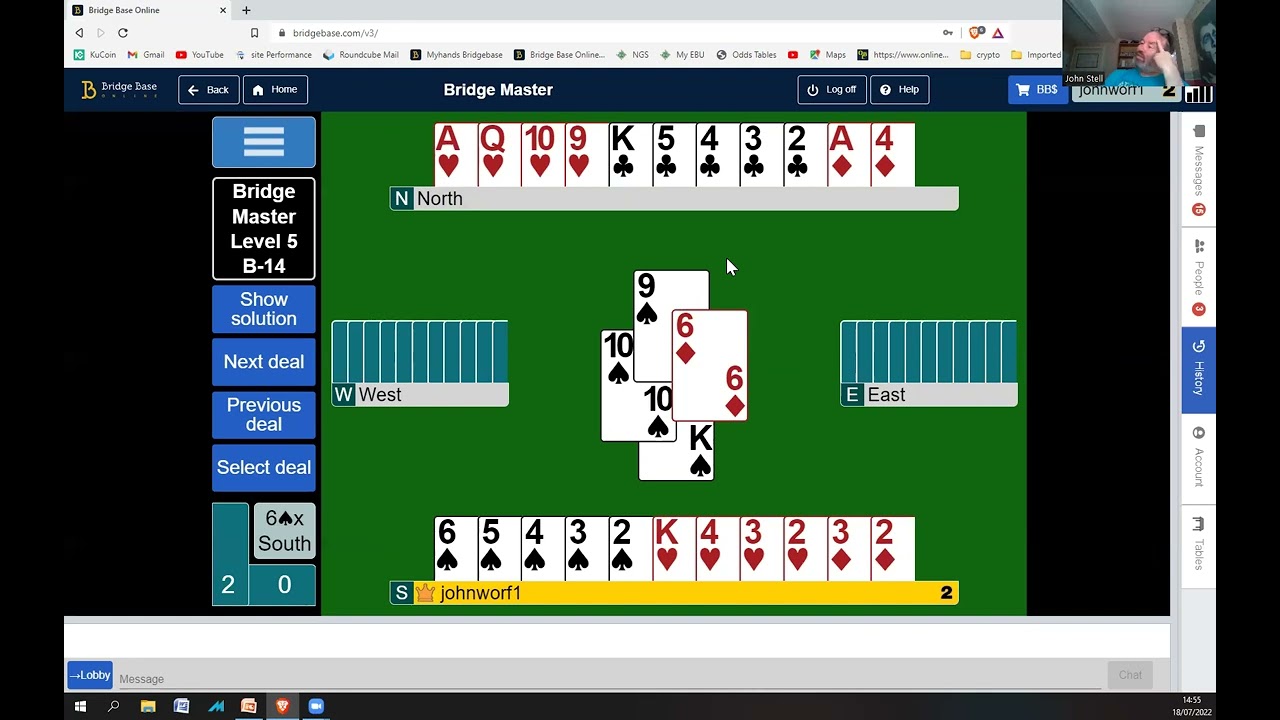This screenshot has width=1280, height=720.
Task: Open File Explorer from the taskbar
Action: tap(148, 706)
